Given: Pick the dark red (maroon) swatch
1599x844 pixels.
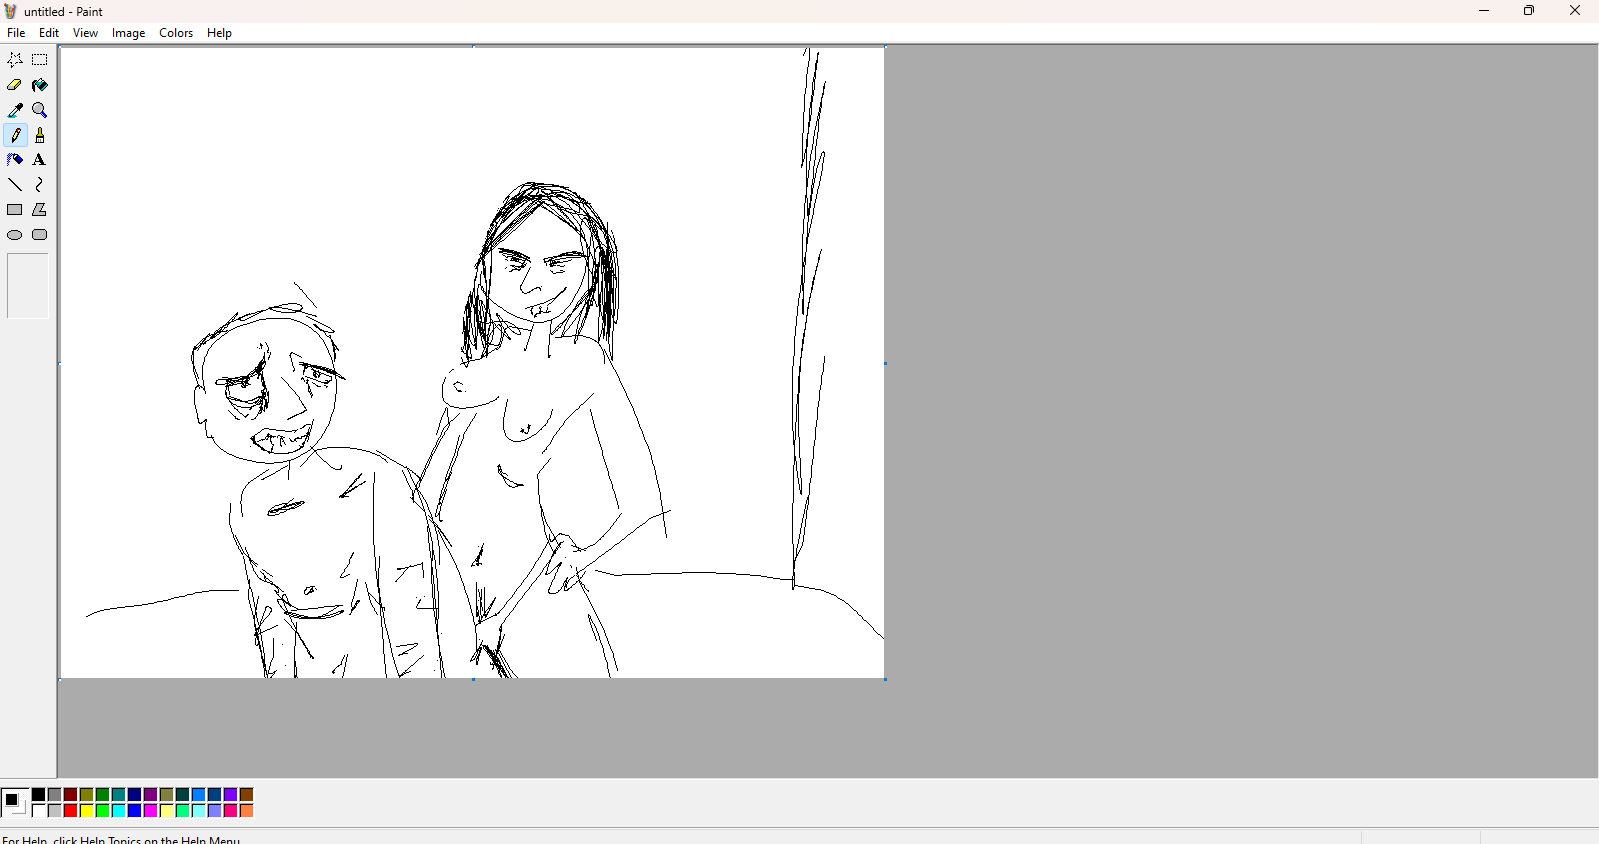Looking at the screenshot, I should (71, 795).
